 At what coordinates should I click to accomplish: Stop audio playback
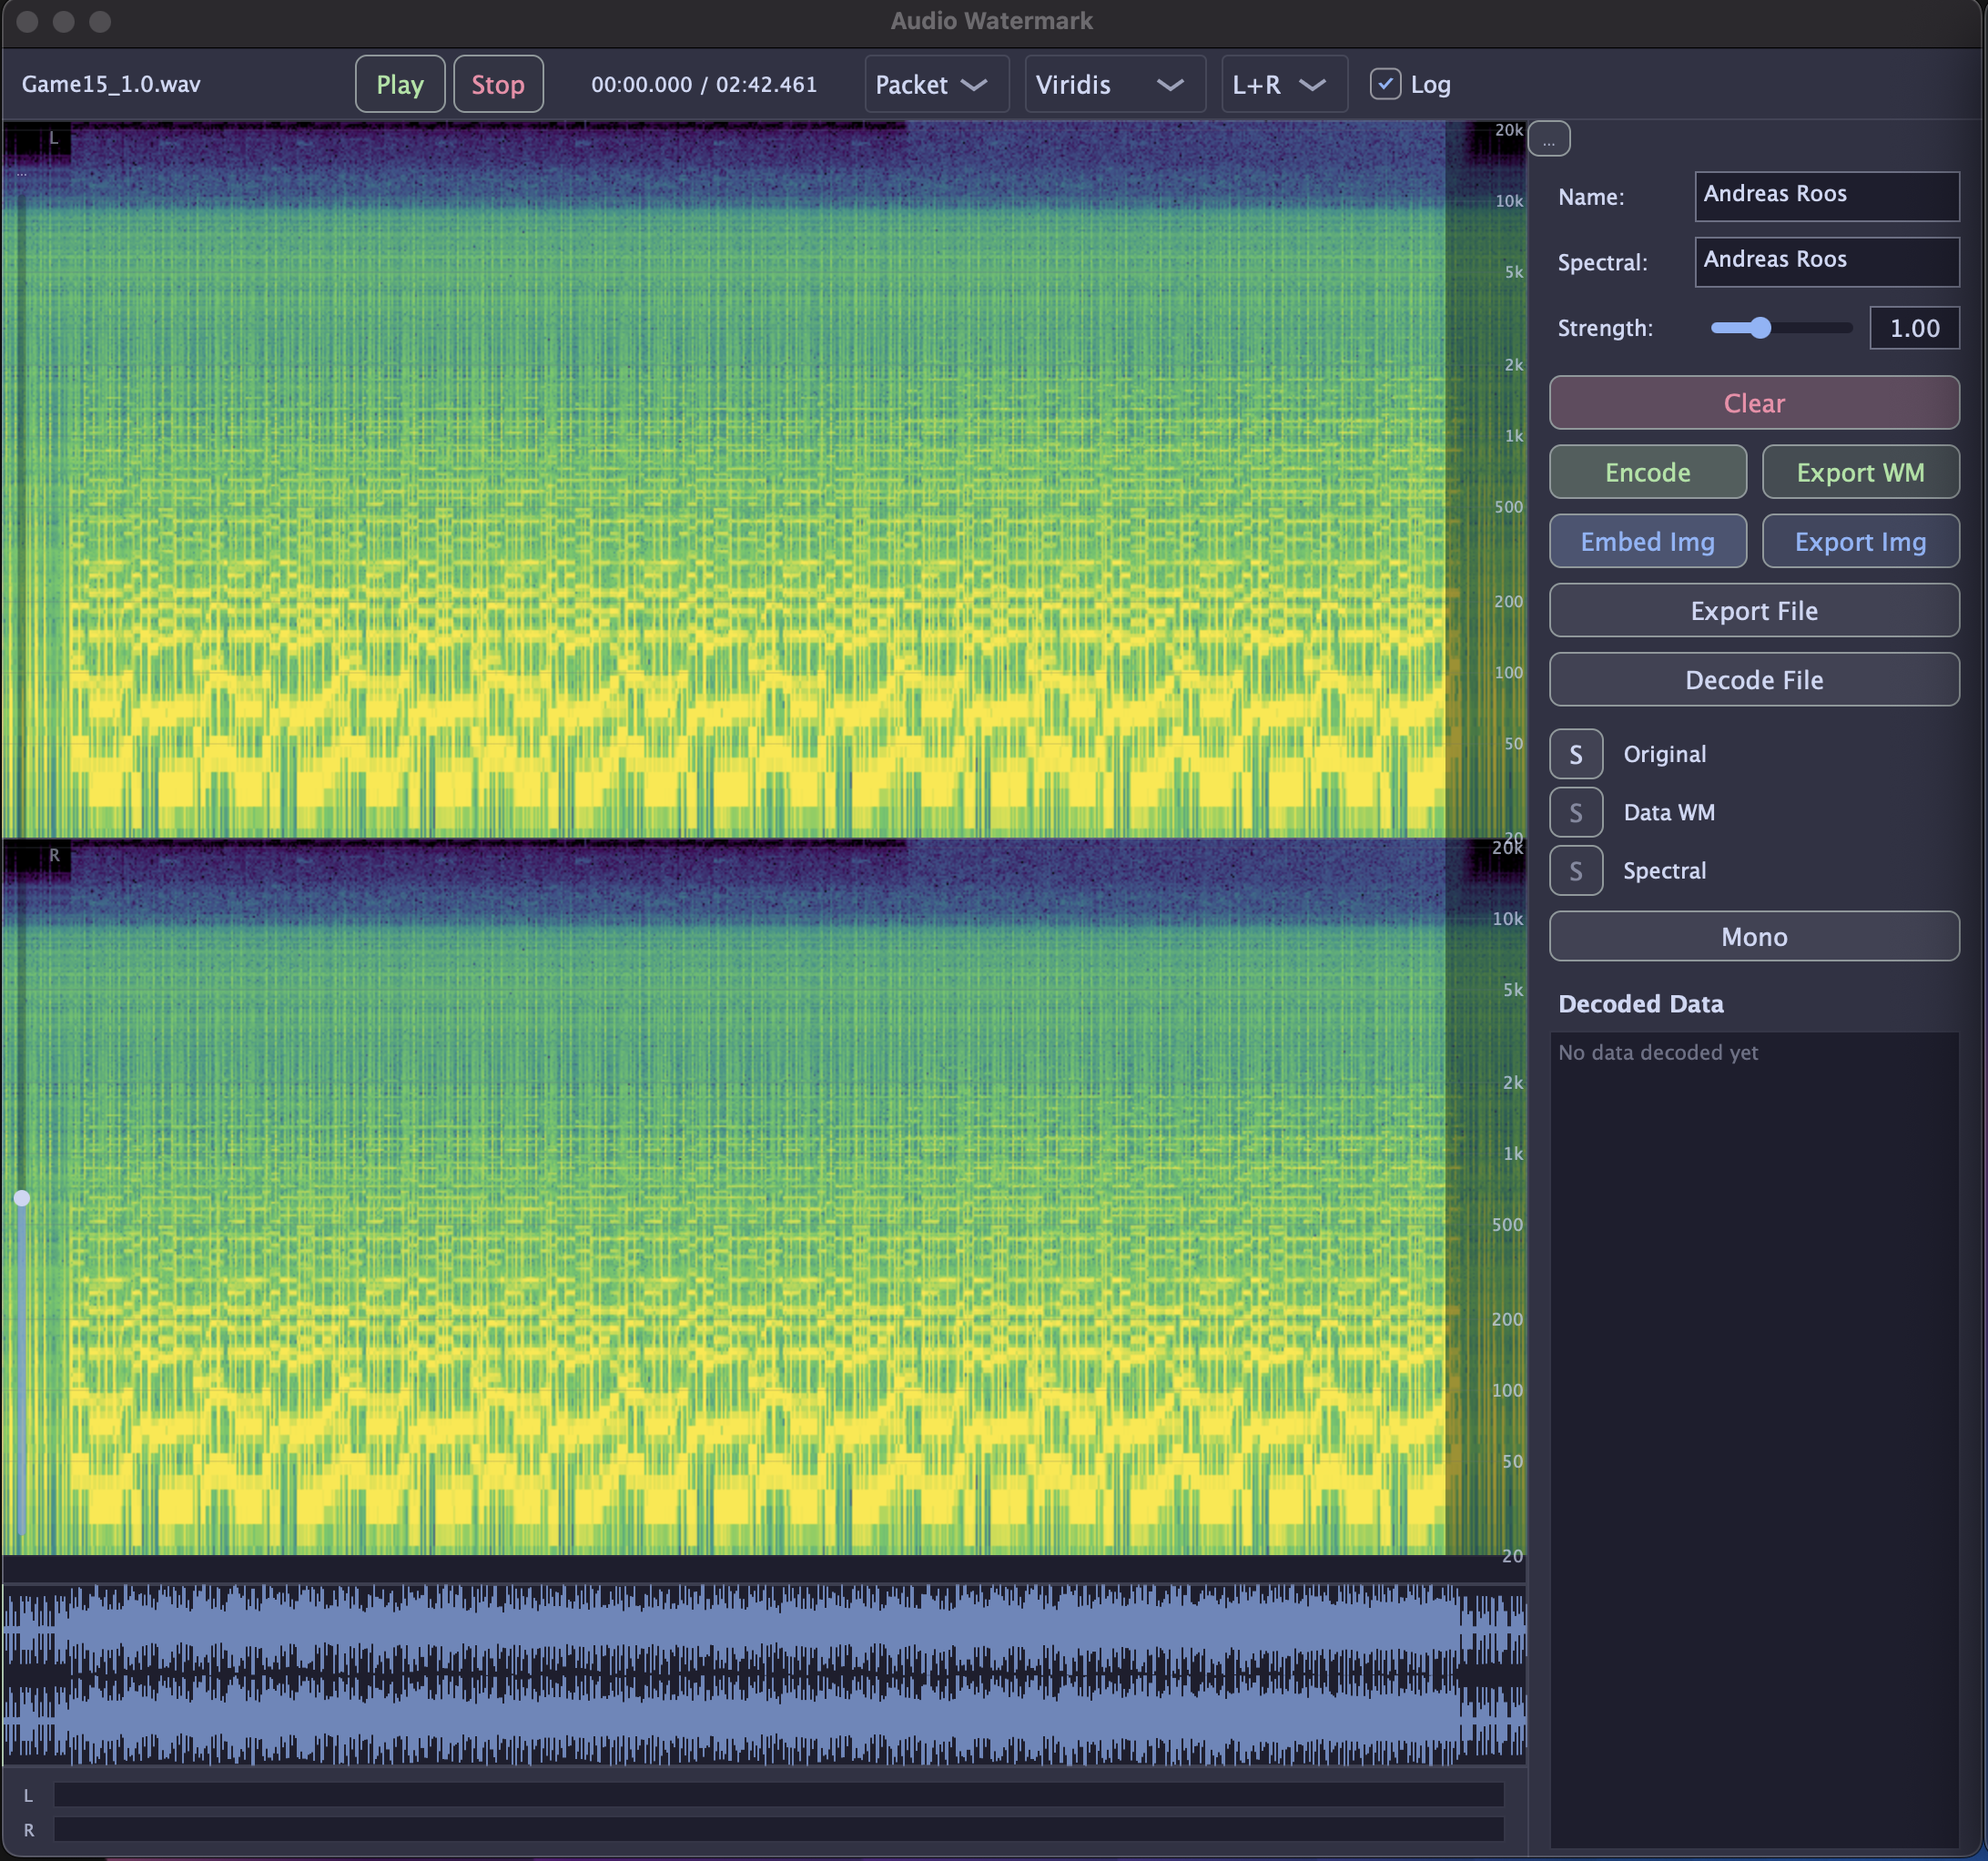click(x=498, y=84)
